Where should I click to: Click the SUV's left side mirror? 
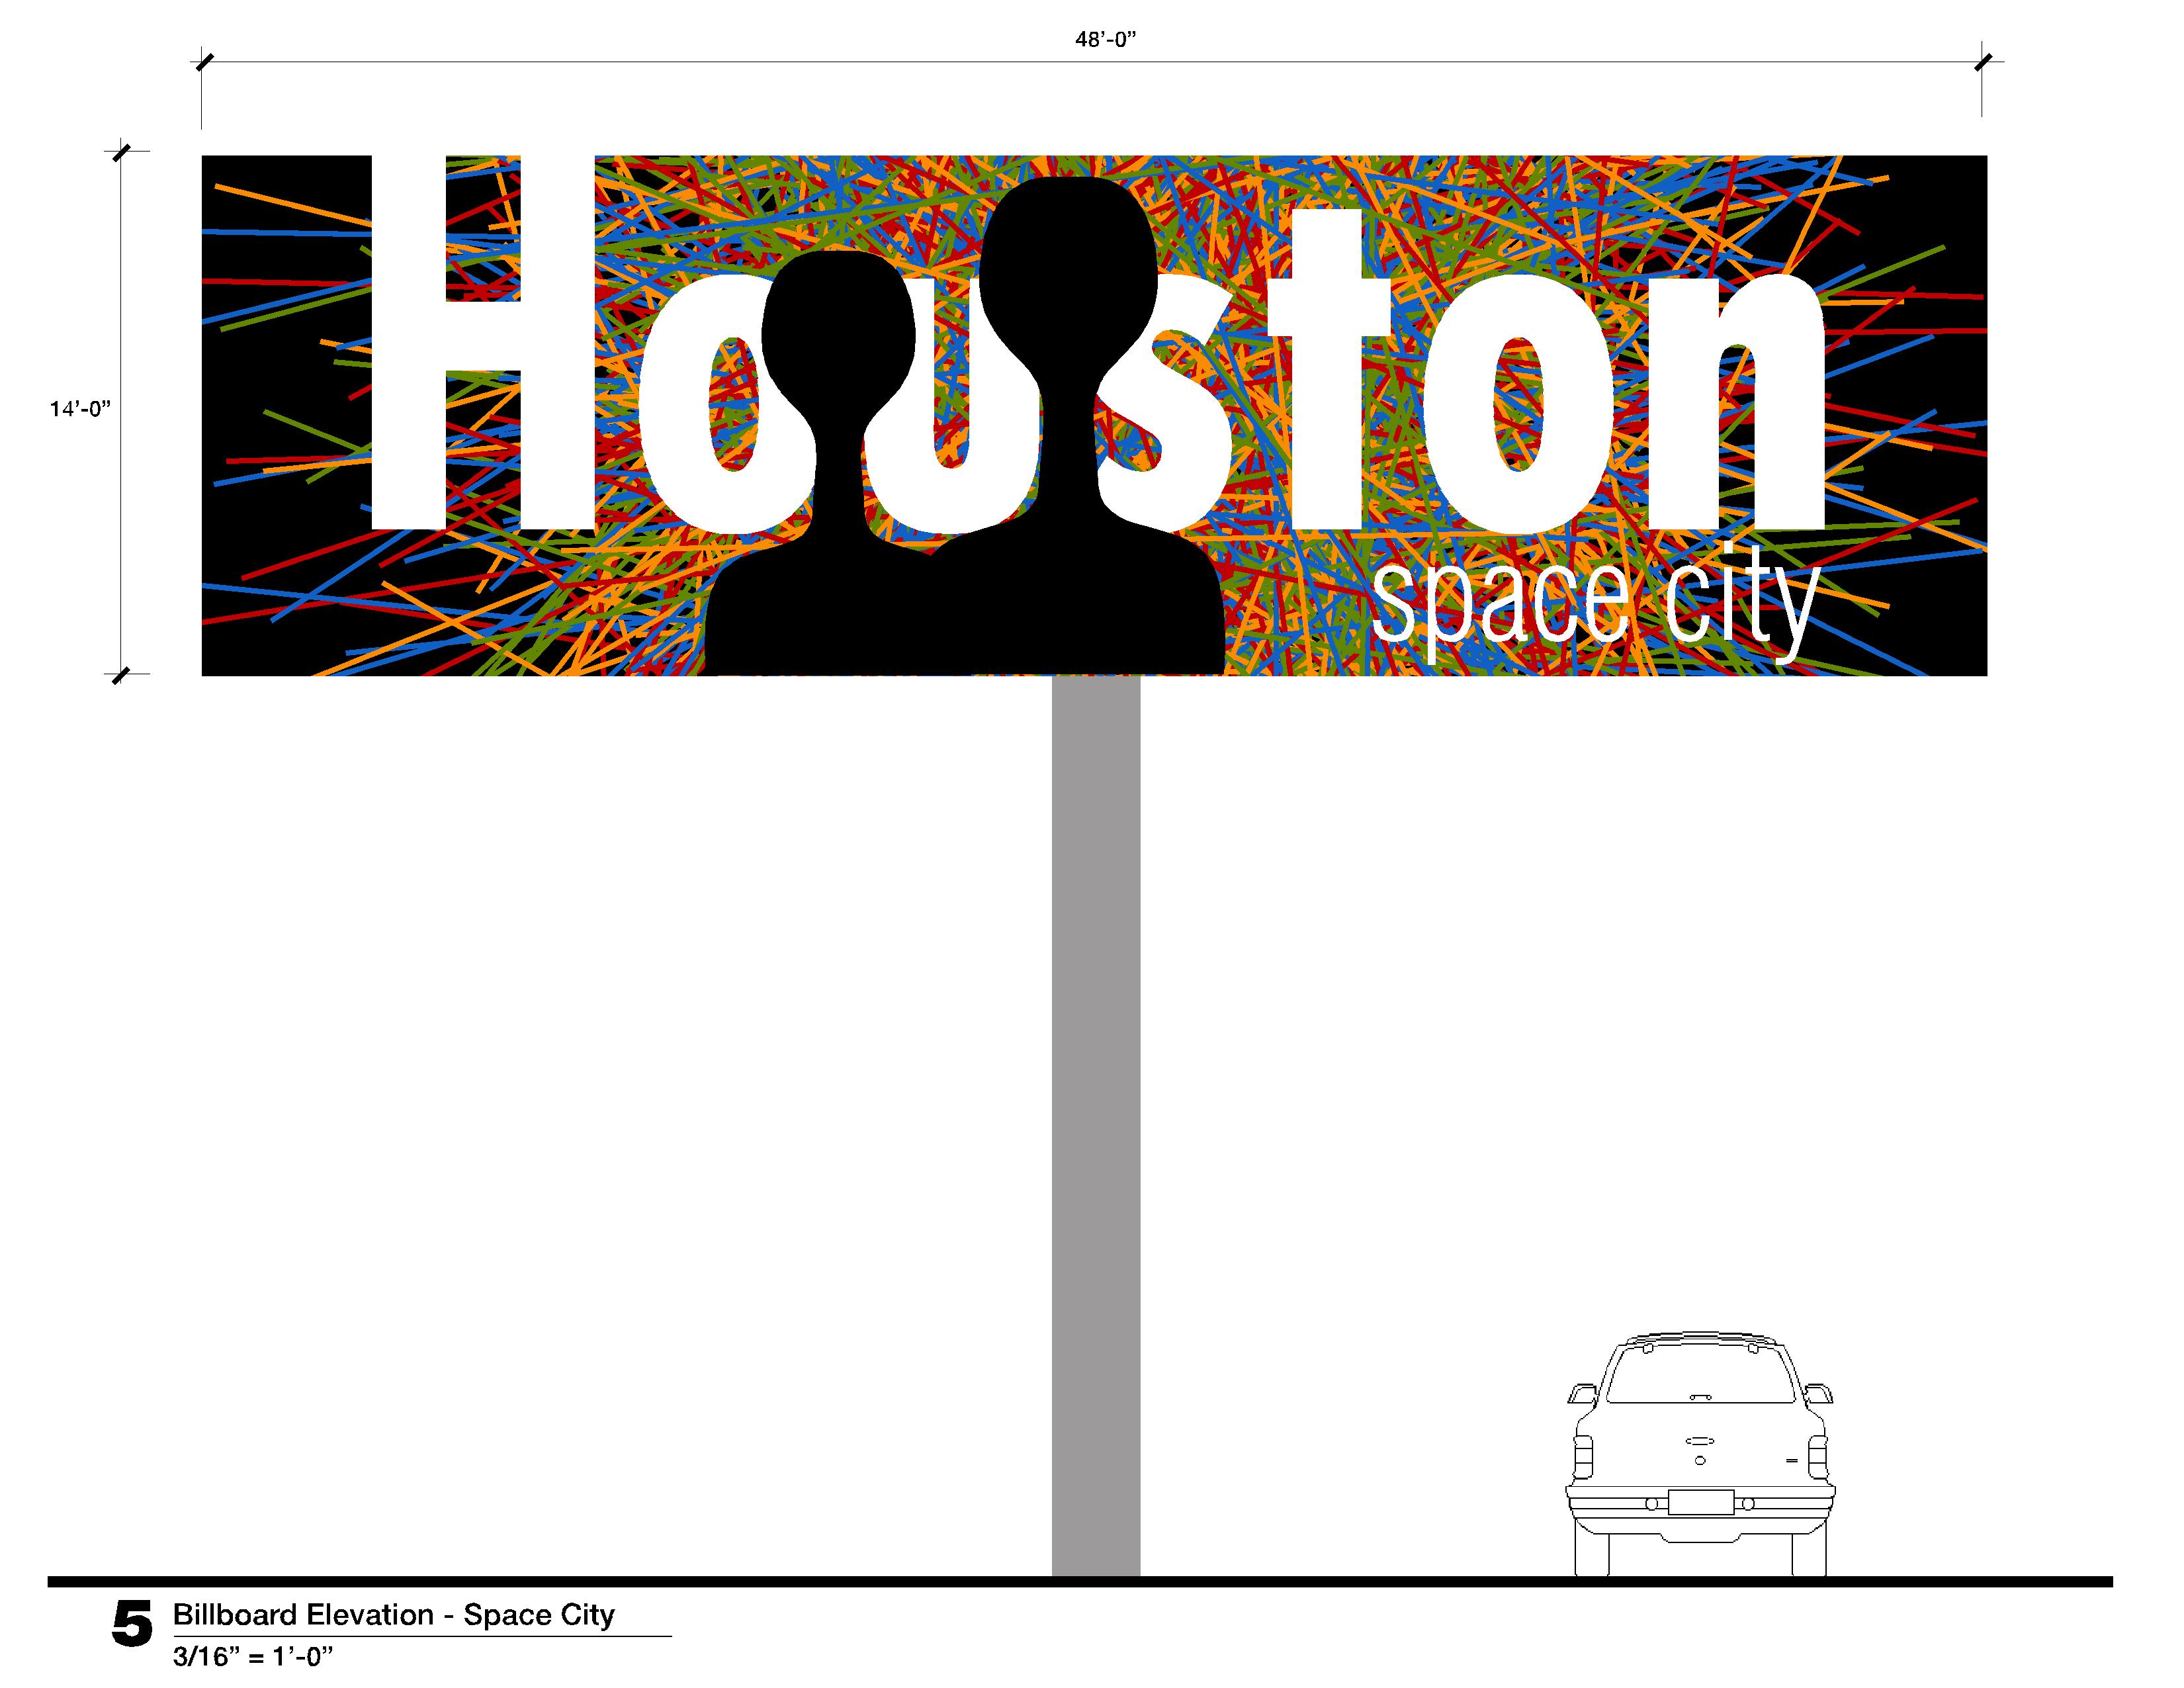pos(1581,1394)
